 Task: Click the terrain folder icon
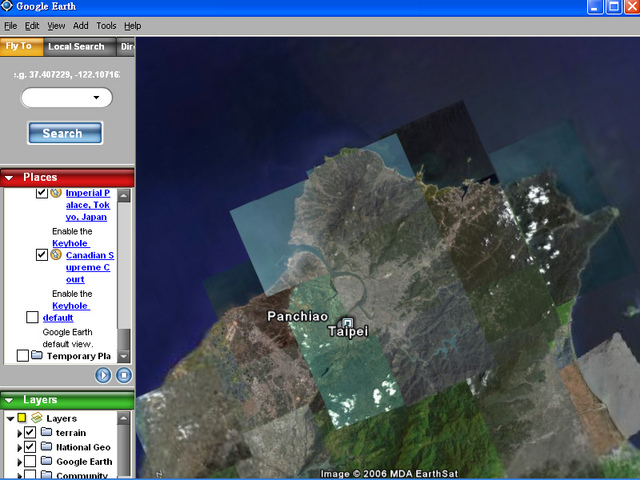[47, 431]
